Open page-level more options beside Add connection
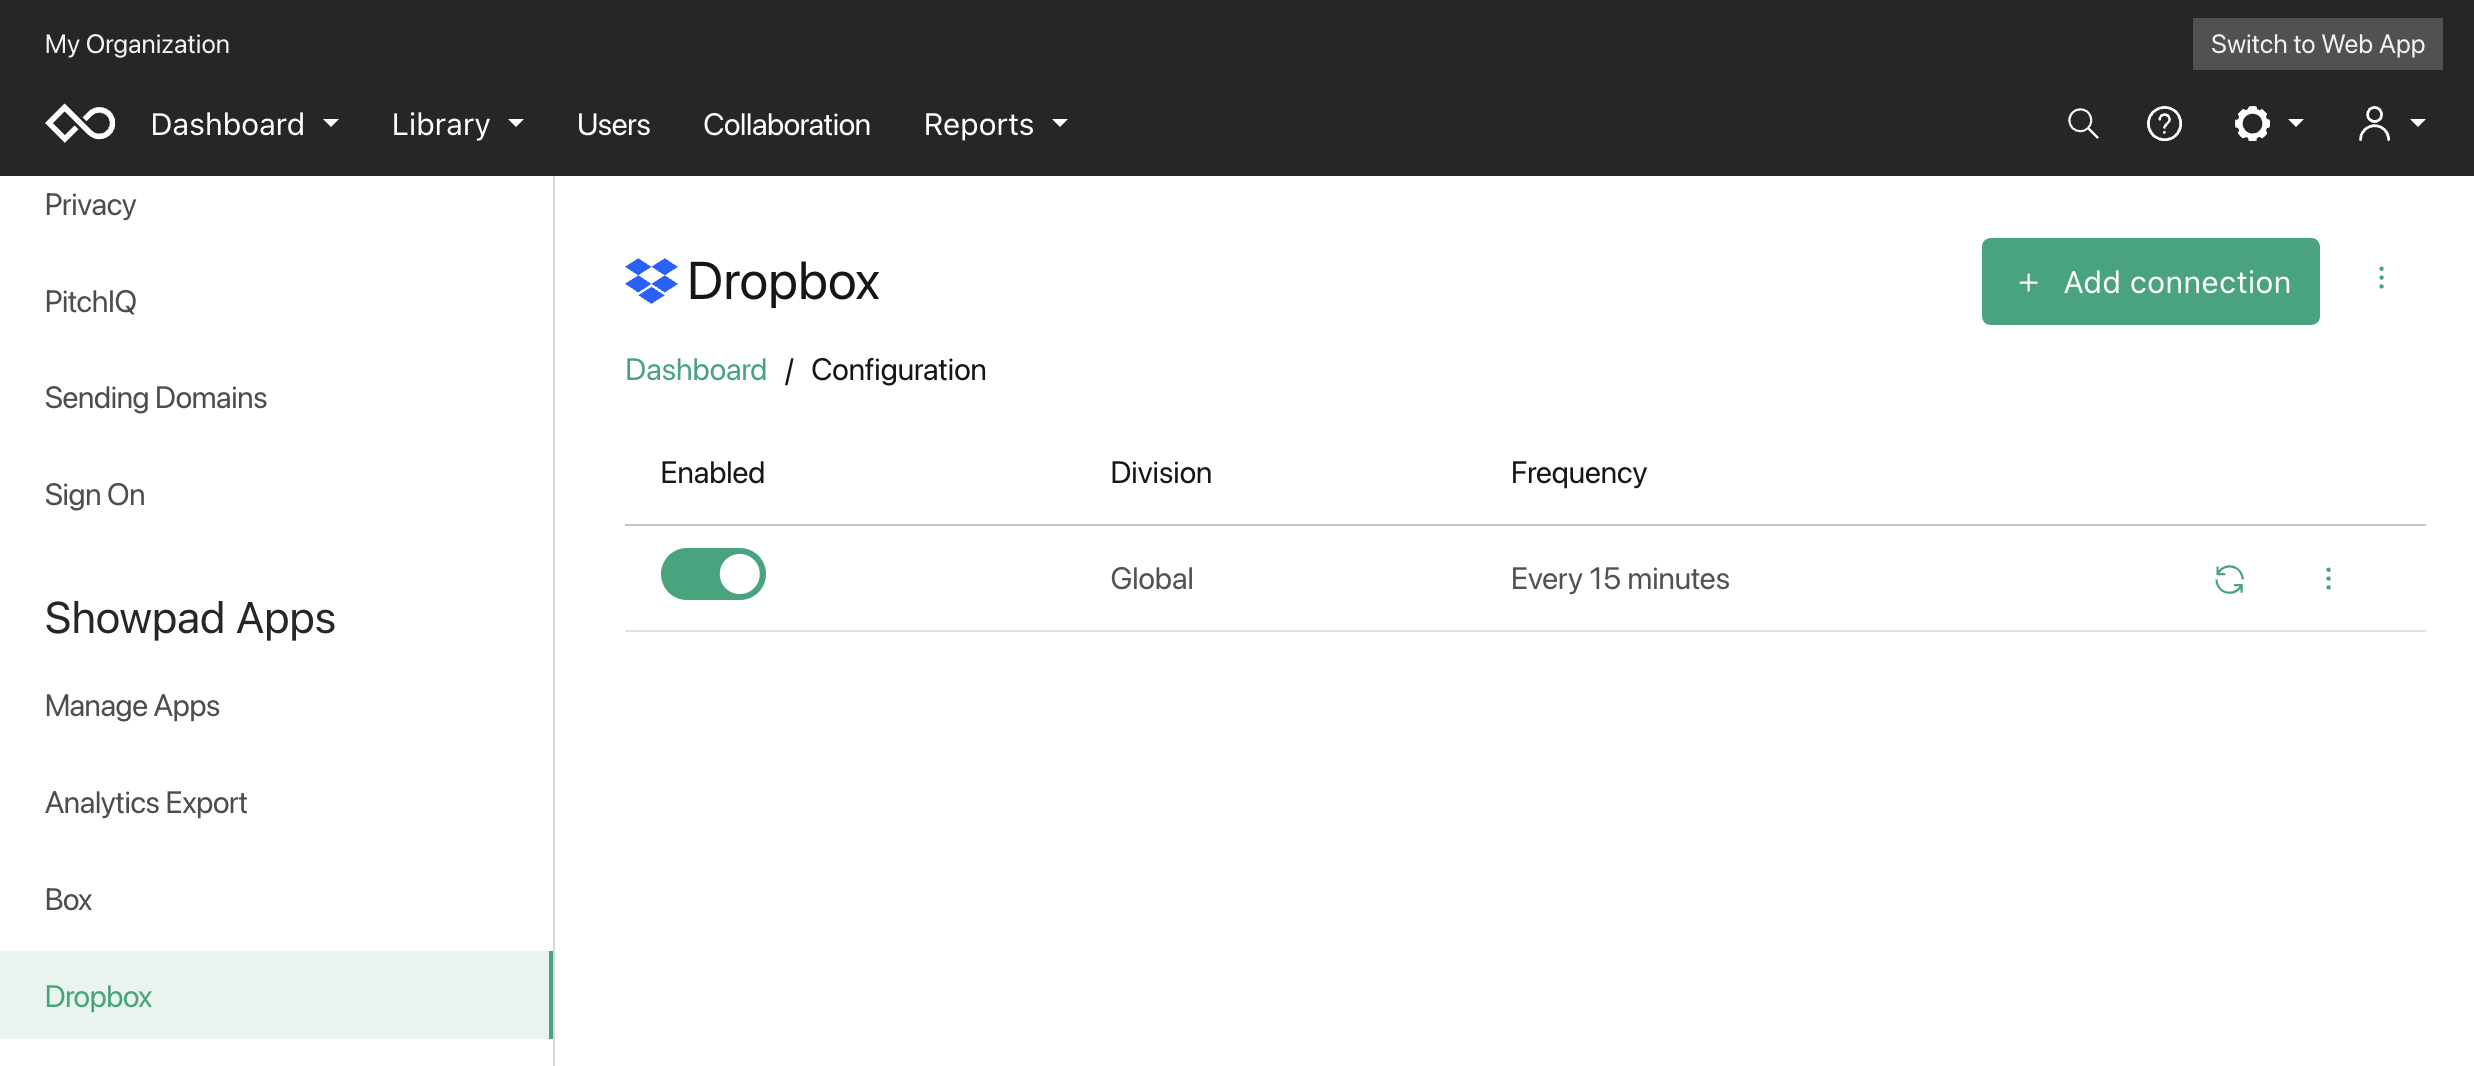The image size is (2474, 1066). pos(2381,278)
